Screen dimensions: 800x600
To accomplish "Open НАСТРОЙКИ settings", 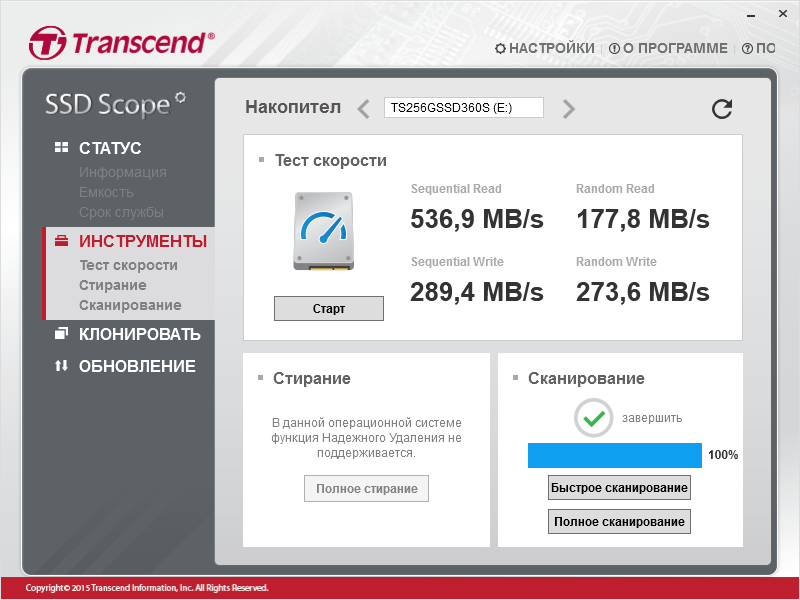I will pos(552,48).
